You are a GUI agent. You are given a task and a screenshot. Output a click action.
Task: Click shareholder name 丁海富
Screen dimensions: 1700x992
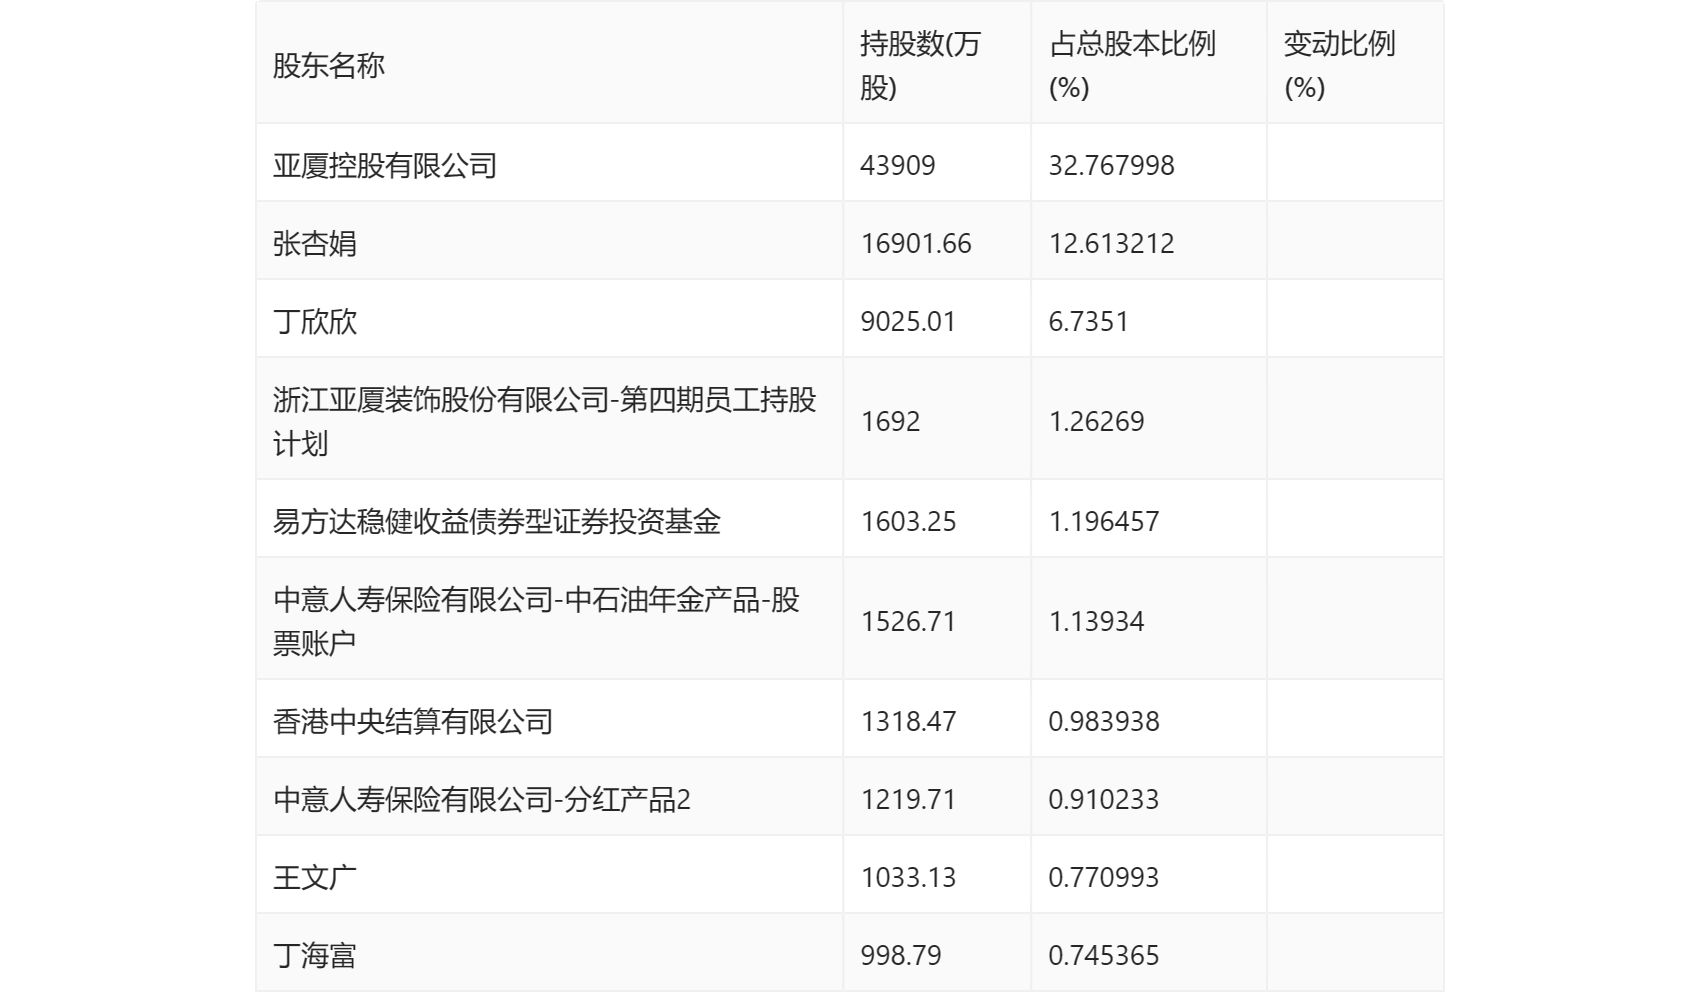click(315, 956)
